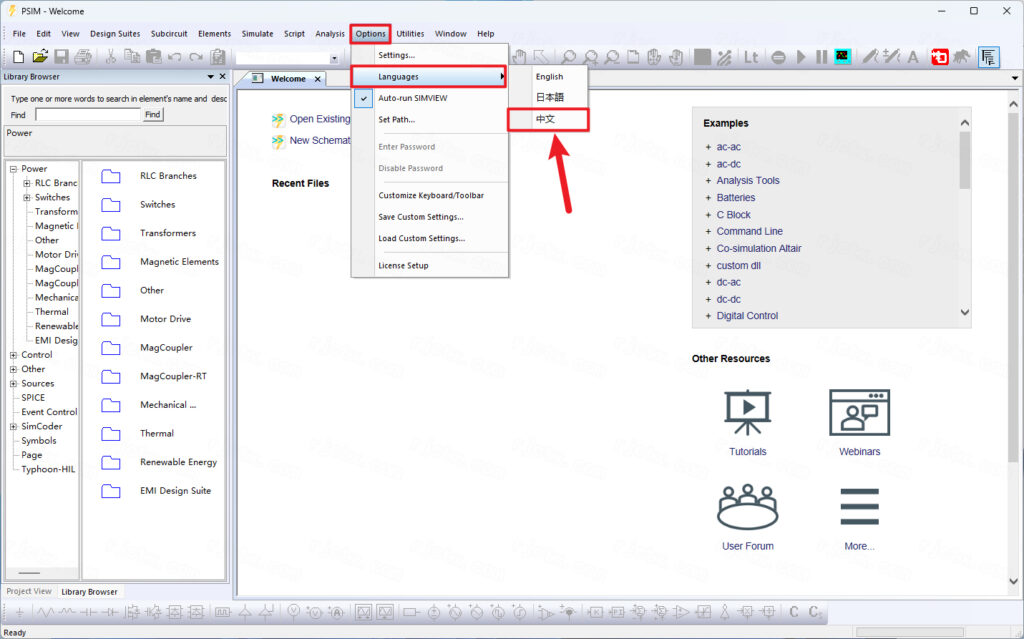Click the Tutorials presentation icon
The image size is (1024, 639).
click(747, 412)
